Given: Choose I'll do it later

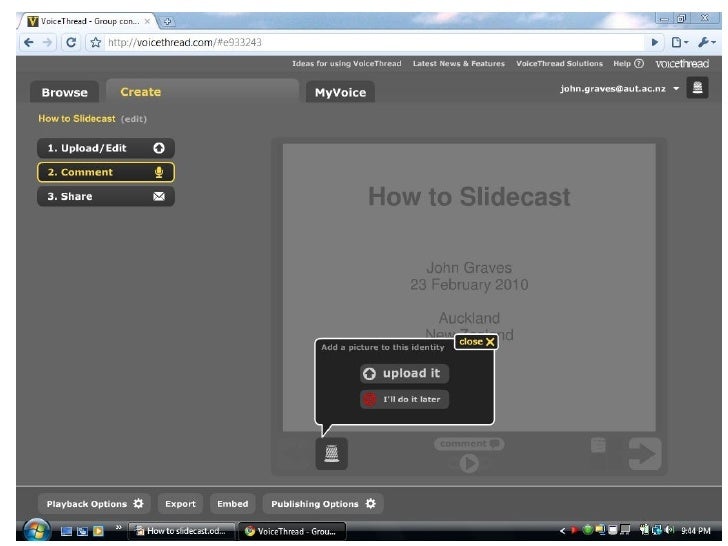Looking at the screenshot, I should [x=404, y=399].
